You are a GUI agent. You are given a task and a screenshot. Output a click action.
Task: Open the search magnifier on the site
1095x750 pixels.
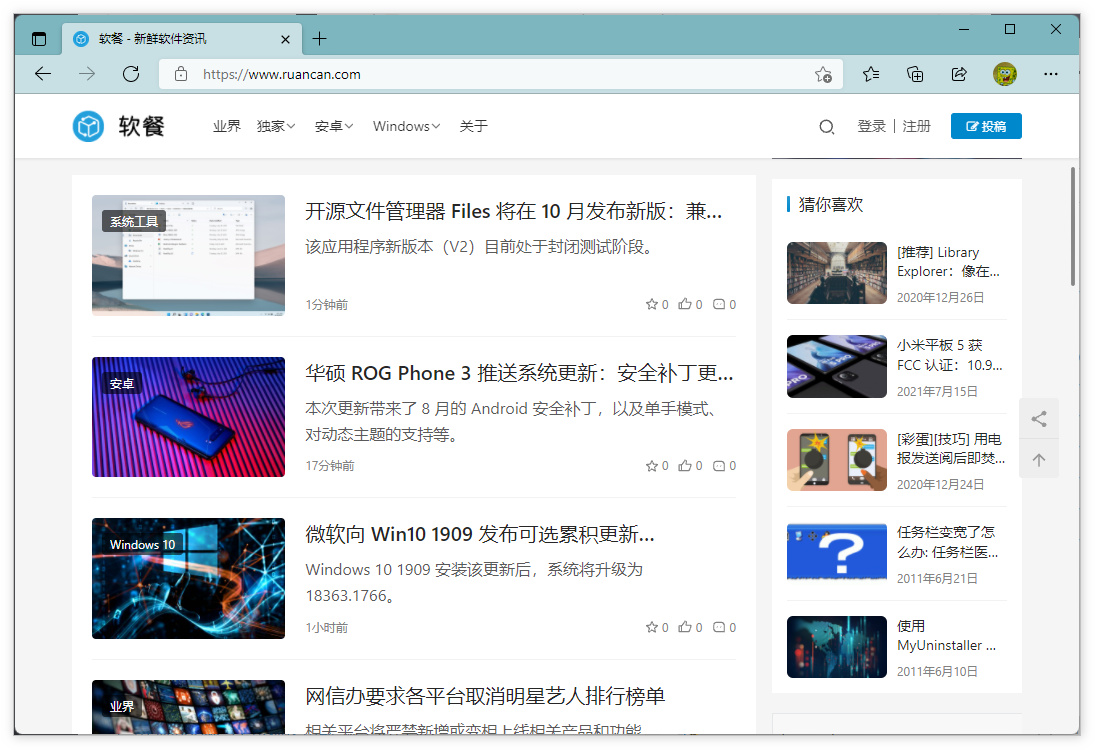point(826,126)
